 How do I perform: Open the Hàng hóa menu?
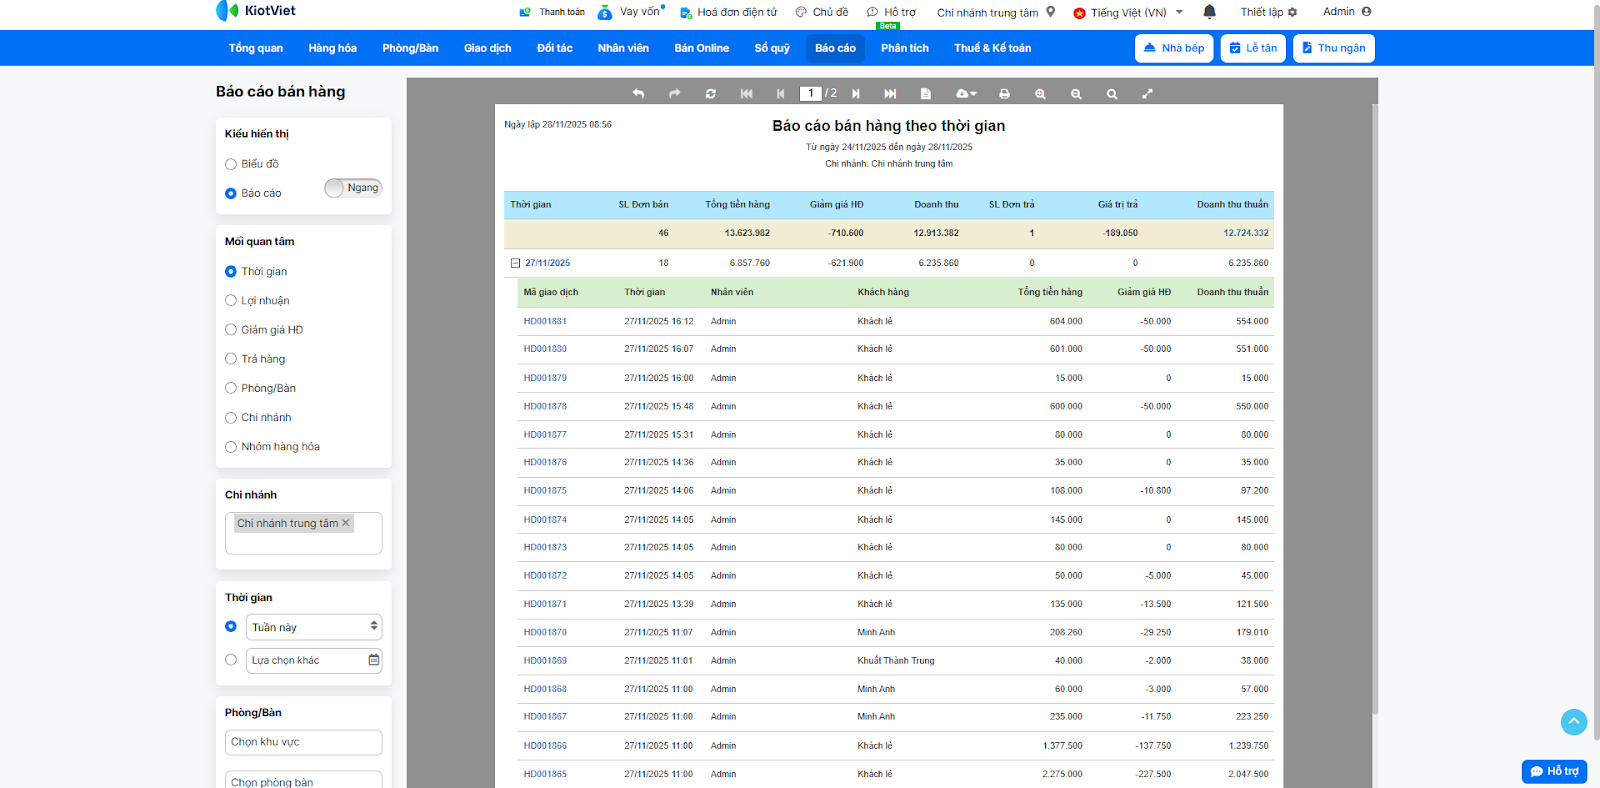(x=332, y=48)
